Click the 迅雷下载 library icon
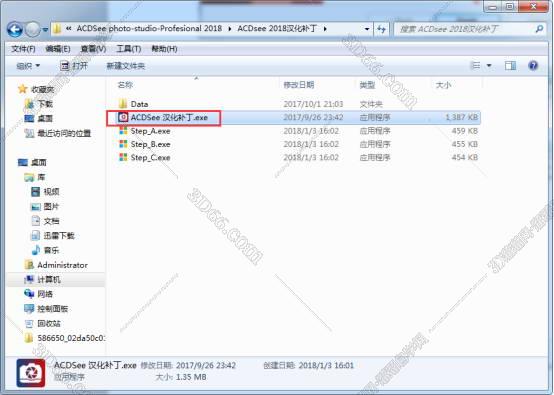The height and width of the screenshot is (395, 554). tap(36, 235)
